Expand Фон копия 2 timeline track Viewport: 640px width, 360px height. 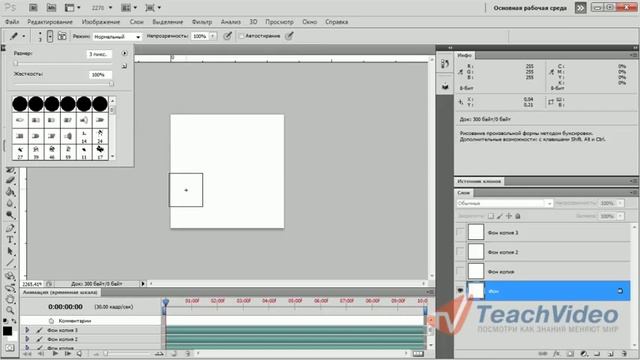pyautogui.click(x=27, y=339)
